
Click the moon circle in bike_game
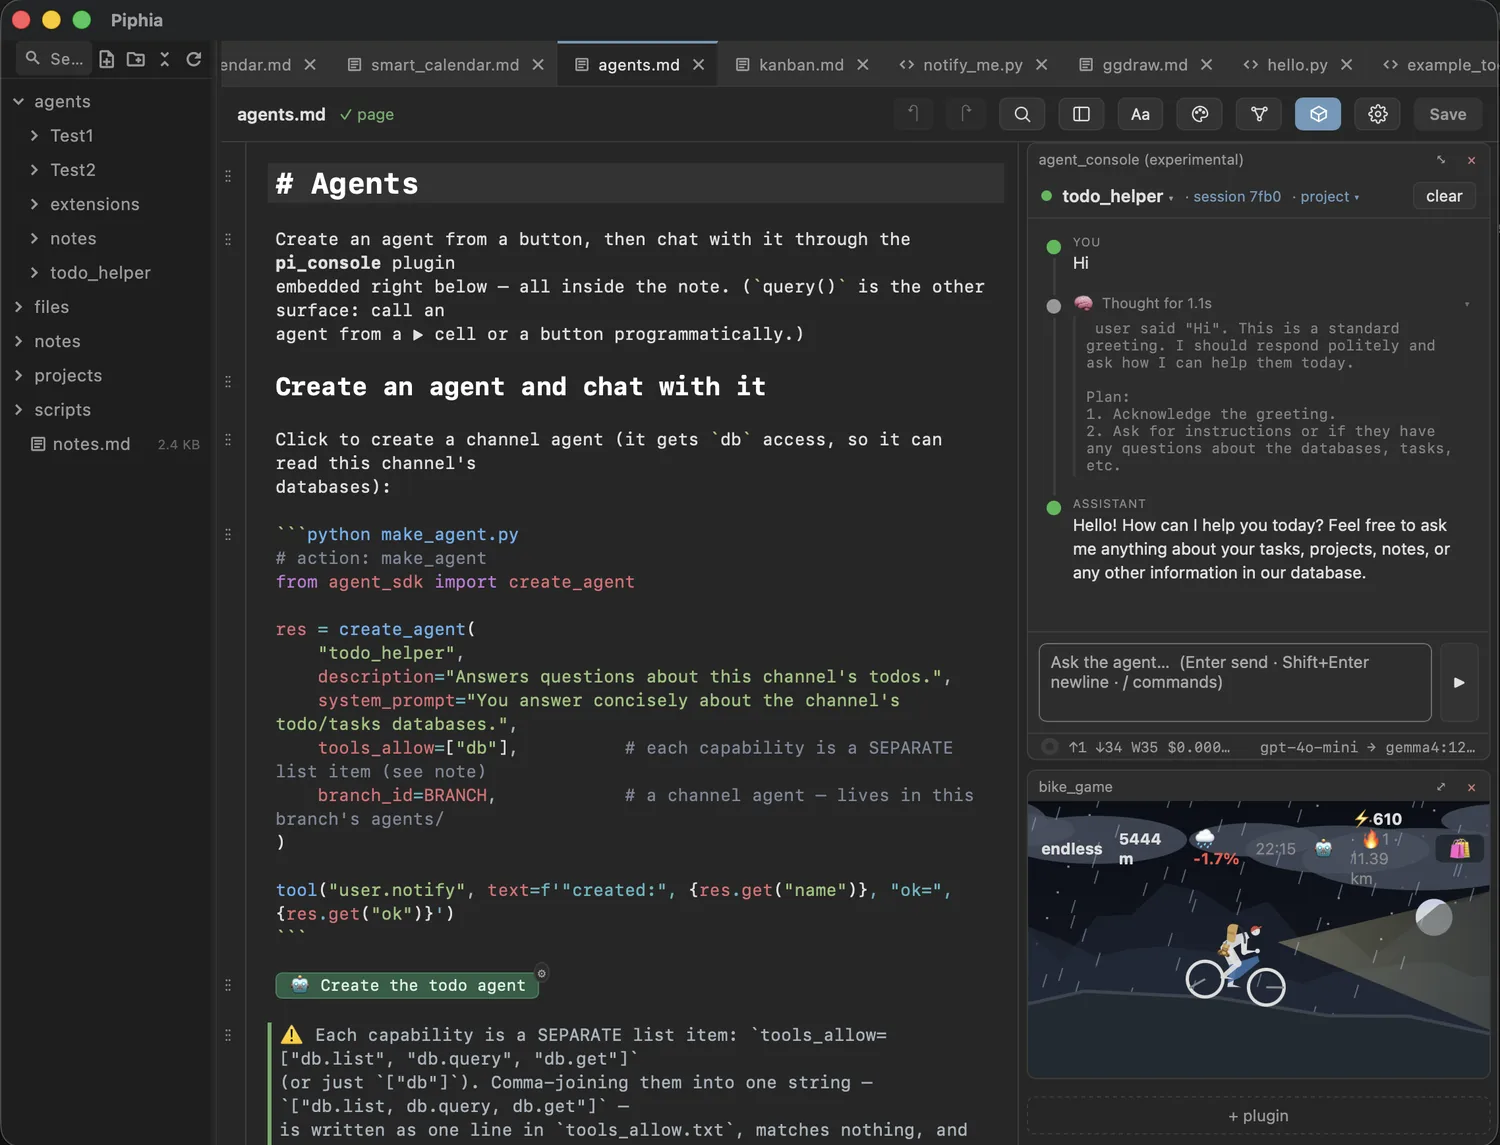click(x=1433, y=917)
